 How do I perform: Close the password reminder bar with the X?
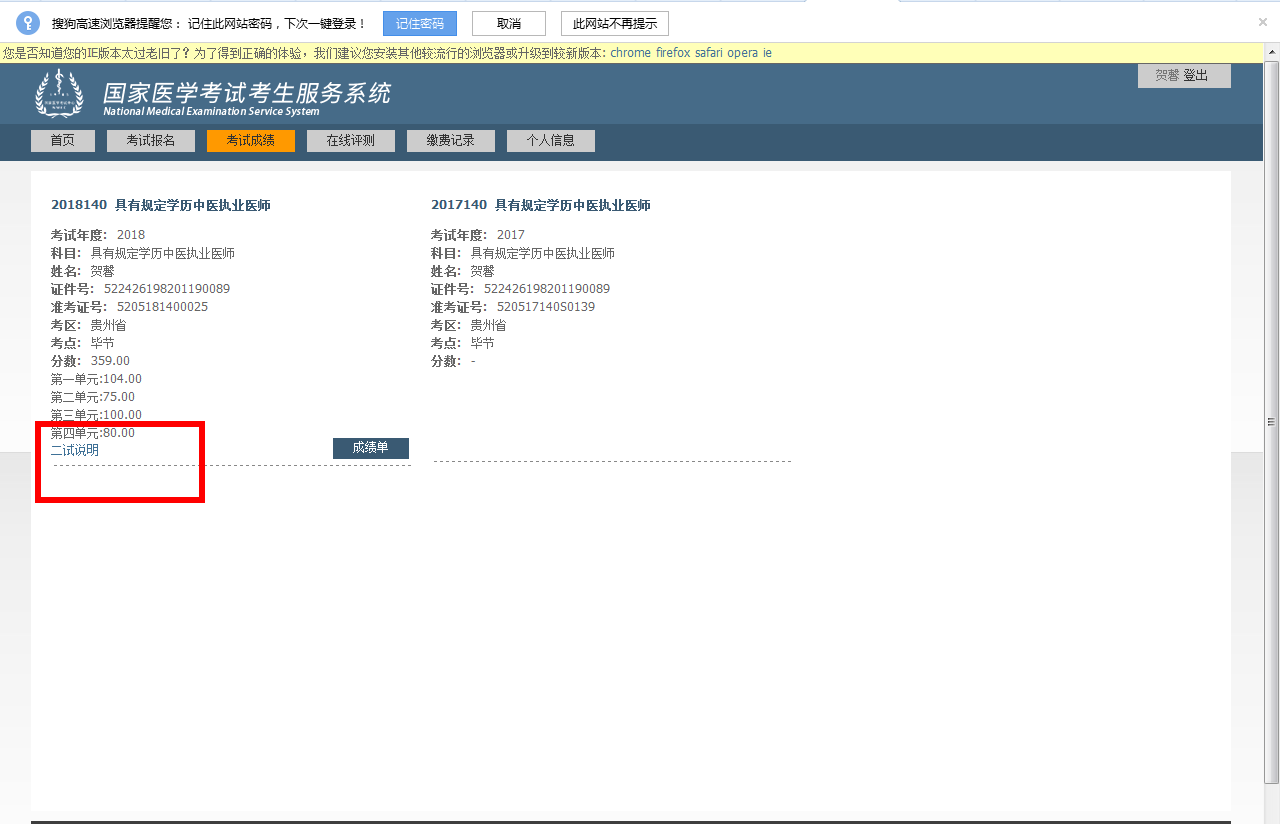click(1262, 22)
